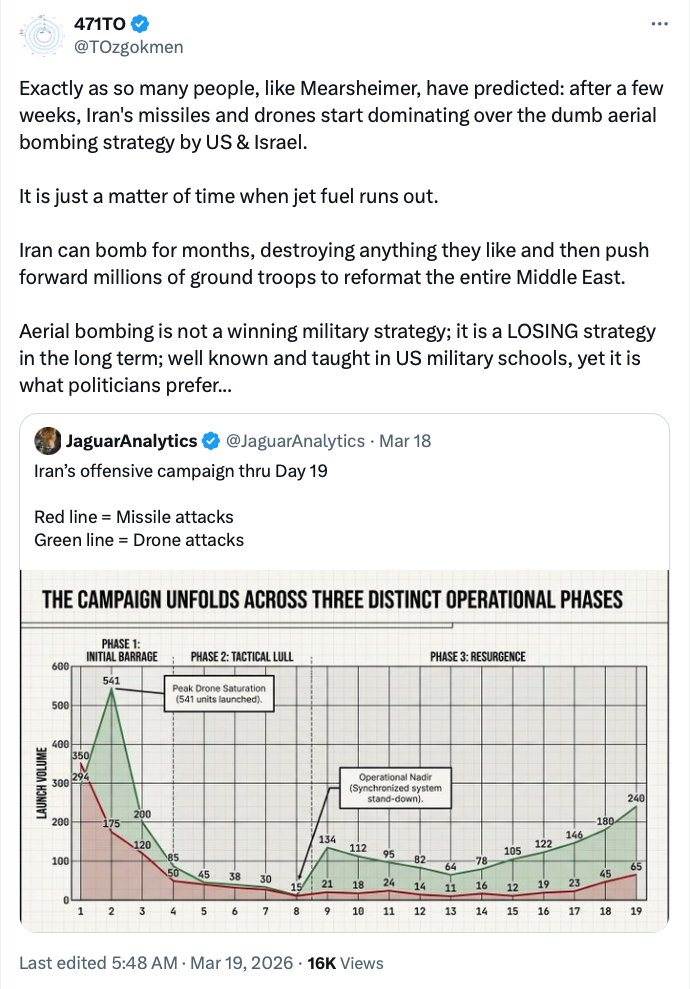Click the Last edited timestamp link
The image size is (690, 989).
coord(156,963)
